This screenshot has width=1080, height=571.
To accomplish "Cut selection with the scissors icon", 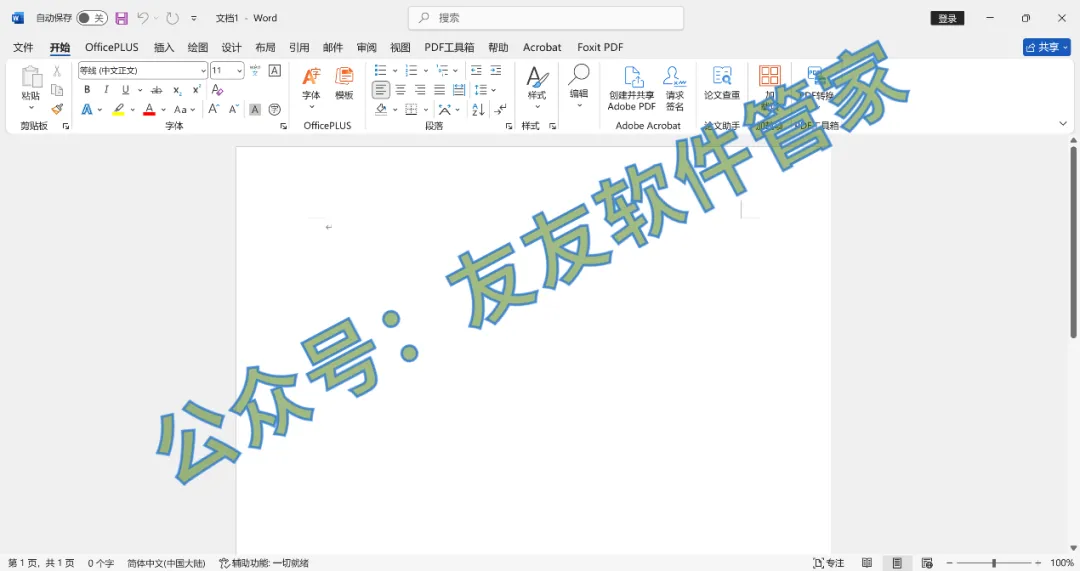I will 57,71.
